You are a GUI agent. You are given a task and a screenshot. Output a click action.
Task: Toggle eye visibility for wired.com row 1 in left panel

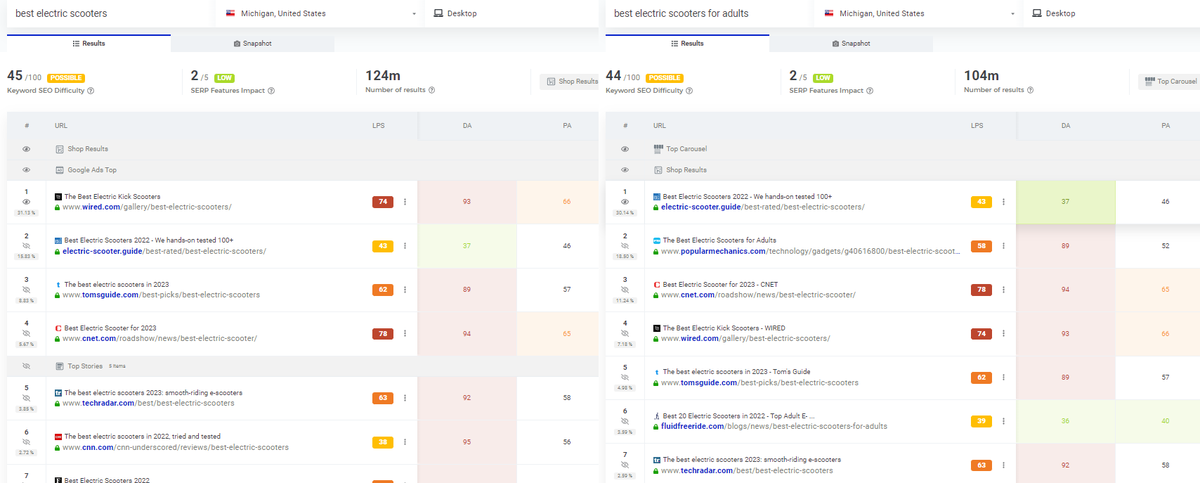[27, 202]
